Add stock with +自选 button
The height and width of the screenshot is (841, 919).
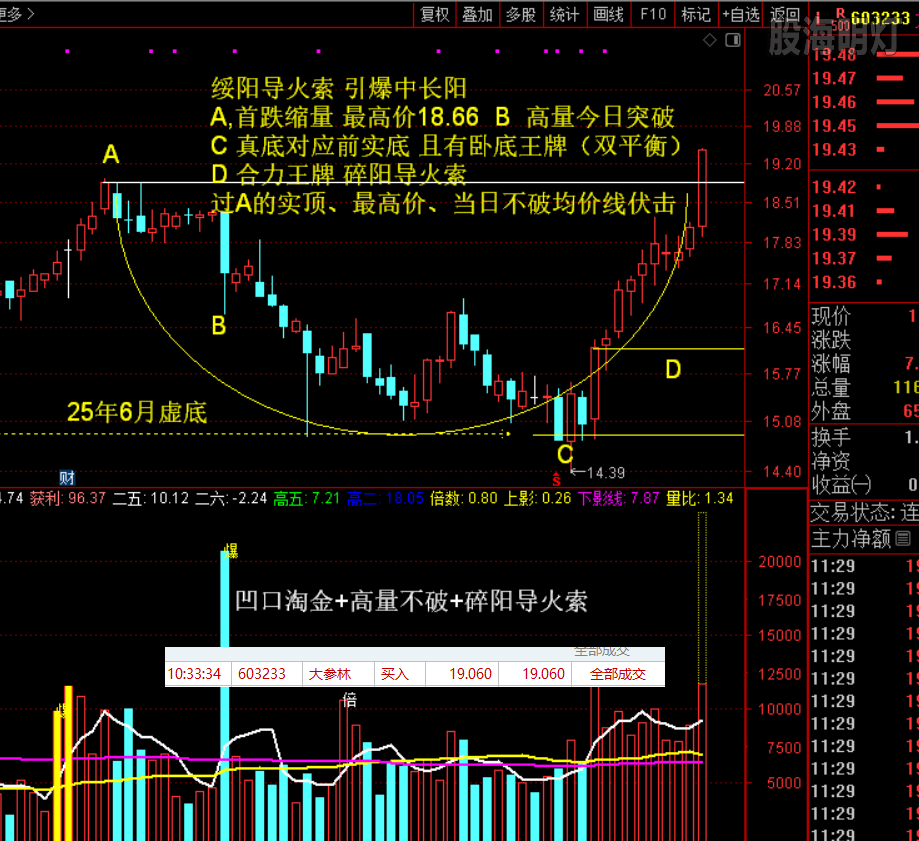pos(741,14)
